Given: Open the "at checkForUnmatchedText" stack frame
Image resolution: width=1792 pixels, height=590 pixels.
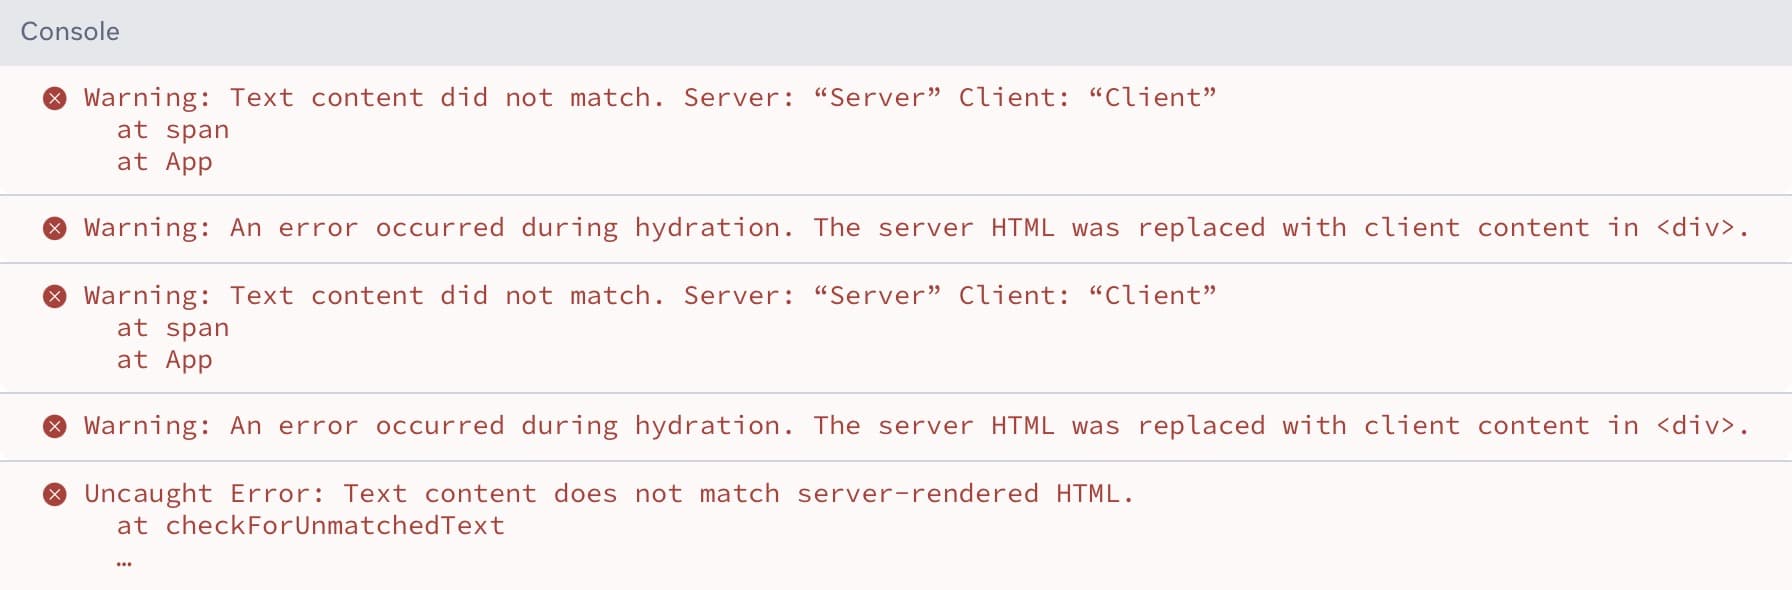Looking at the screenshot, I should pyautogui.click(x=310, y=526).
